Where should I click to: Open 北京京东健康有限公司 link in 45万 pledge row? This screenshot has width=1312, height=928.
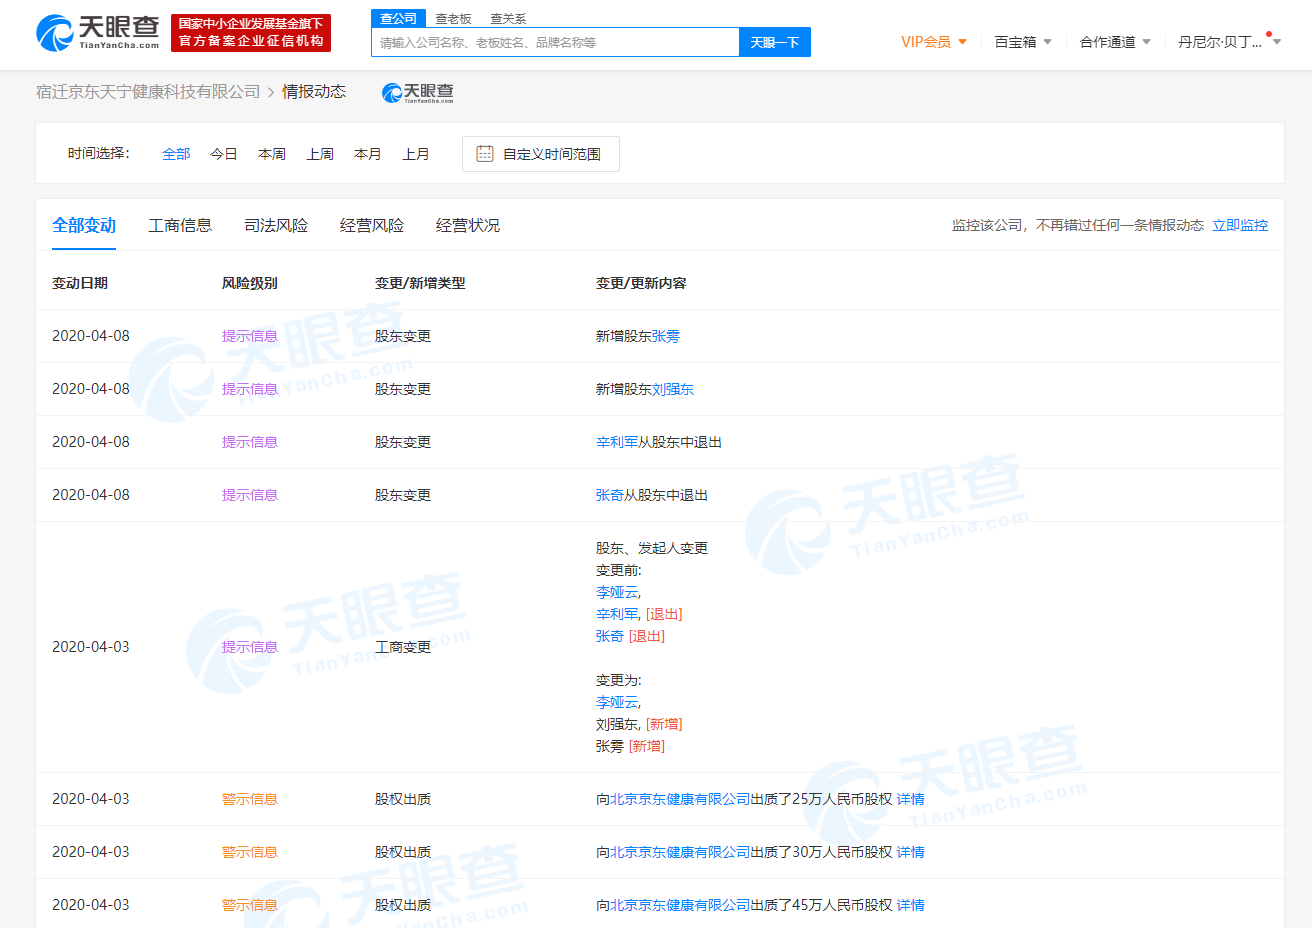(680, 905)
